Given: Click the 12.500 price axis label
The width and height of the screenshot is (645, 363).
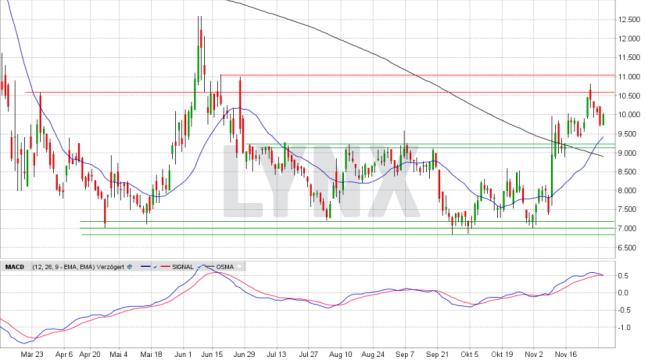Looking at the screenshot, I should [629, 20].
